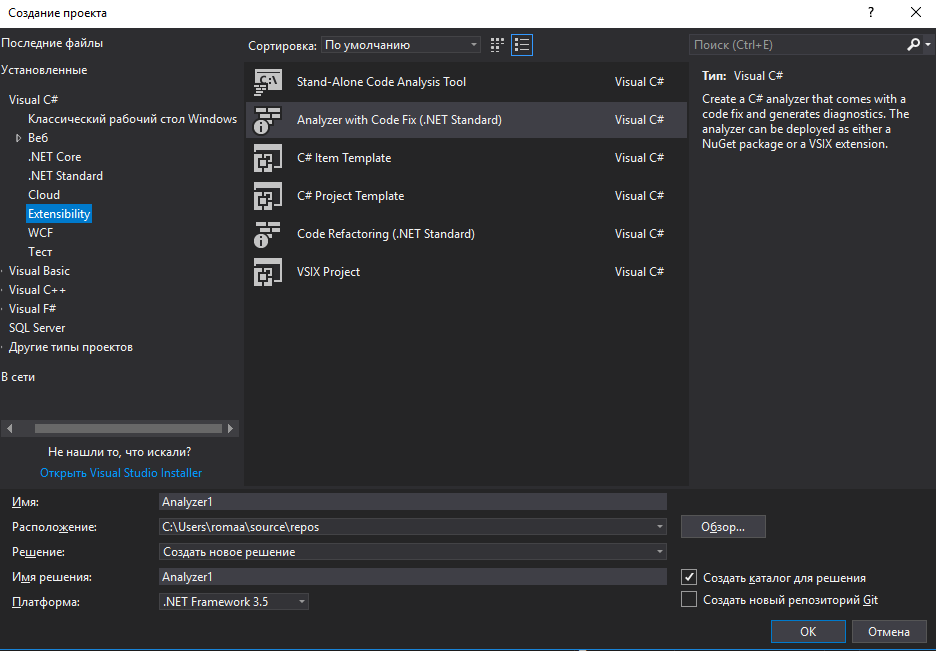Click the Имя project name field
The image size is (936, 651).
click(412, 502)
